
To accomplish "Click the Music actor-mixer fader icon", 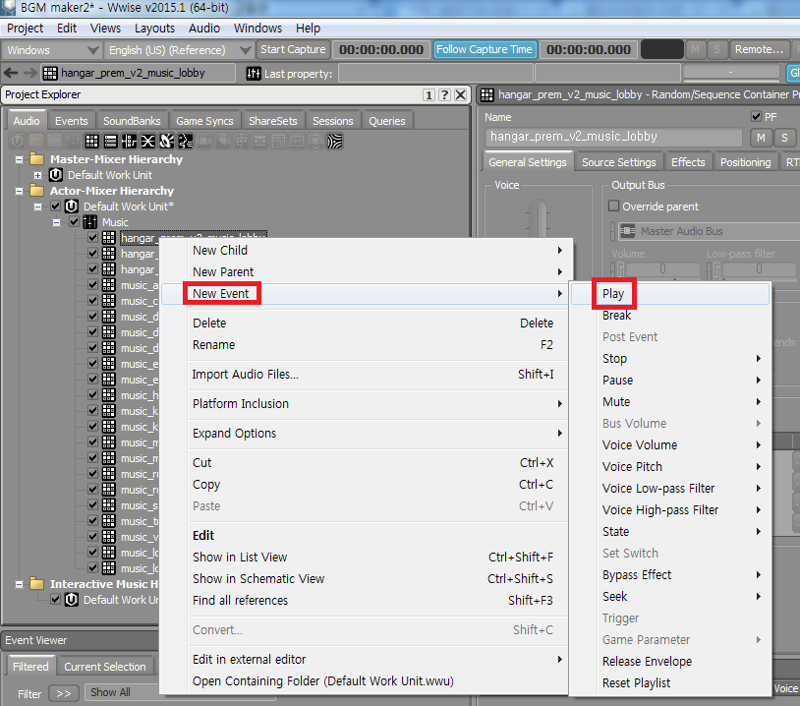I will click(x=90, y=222).
